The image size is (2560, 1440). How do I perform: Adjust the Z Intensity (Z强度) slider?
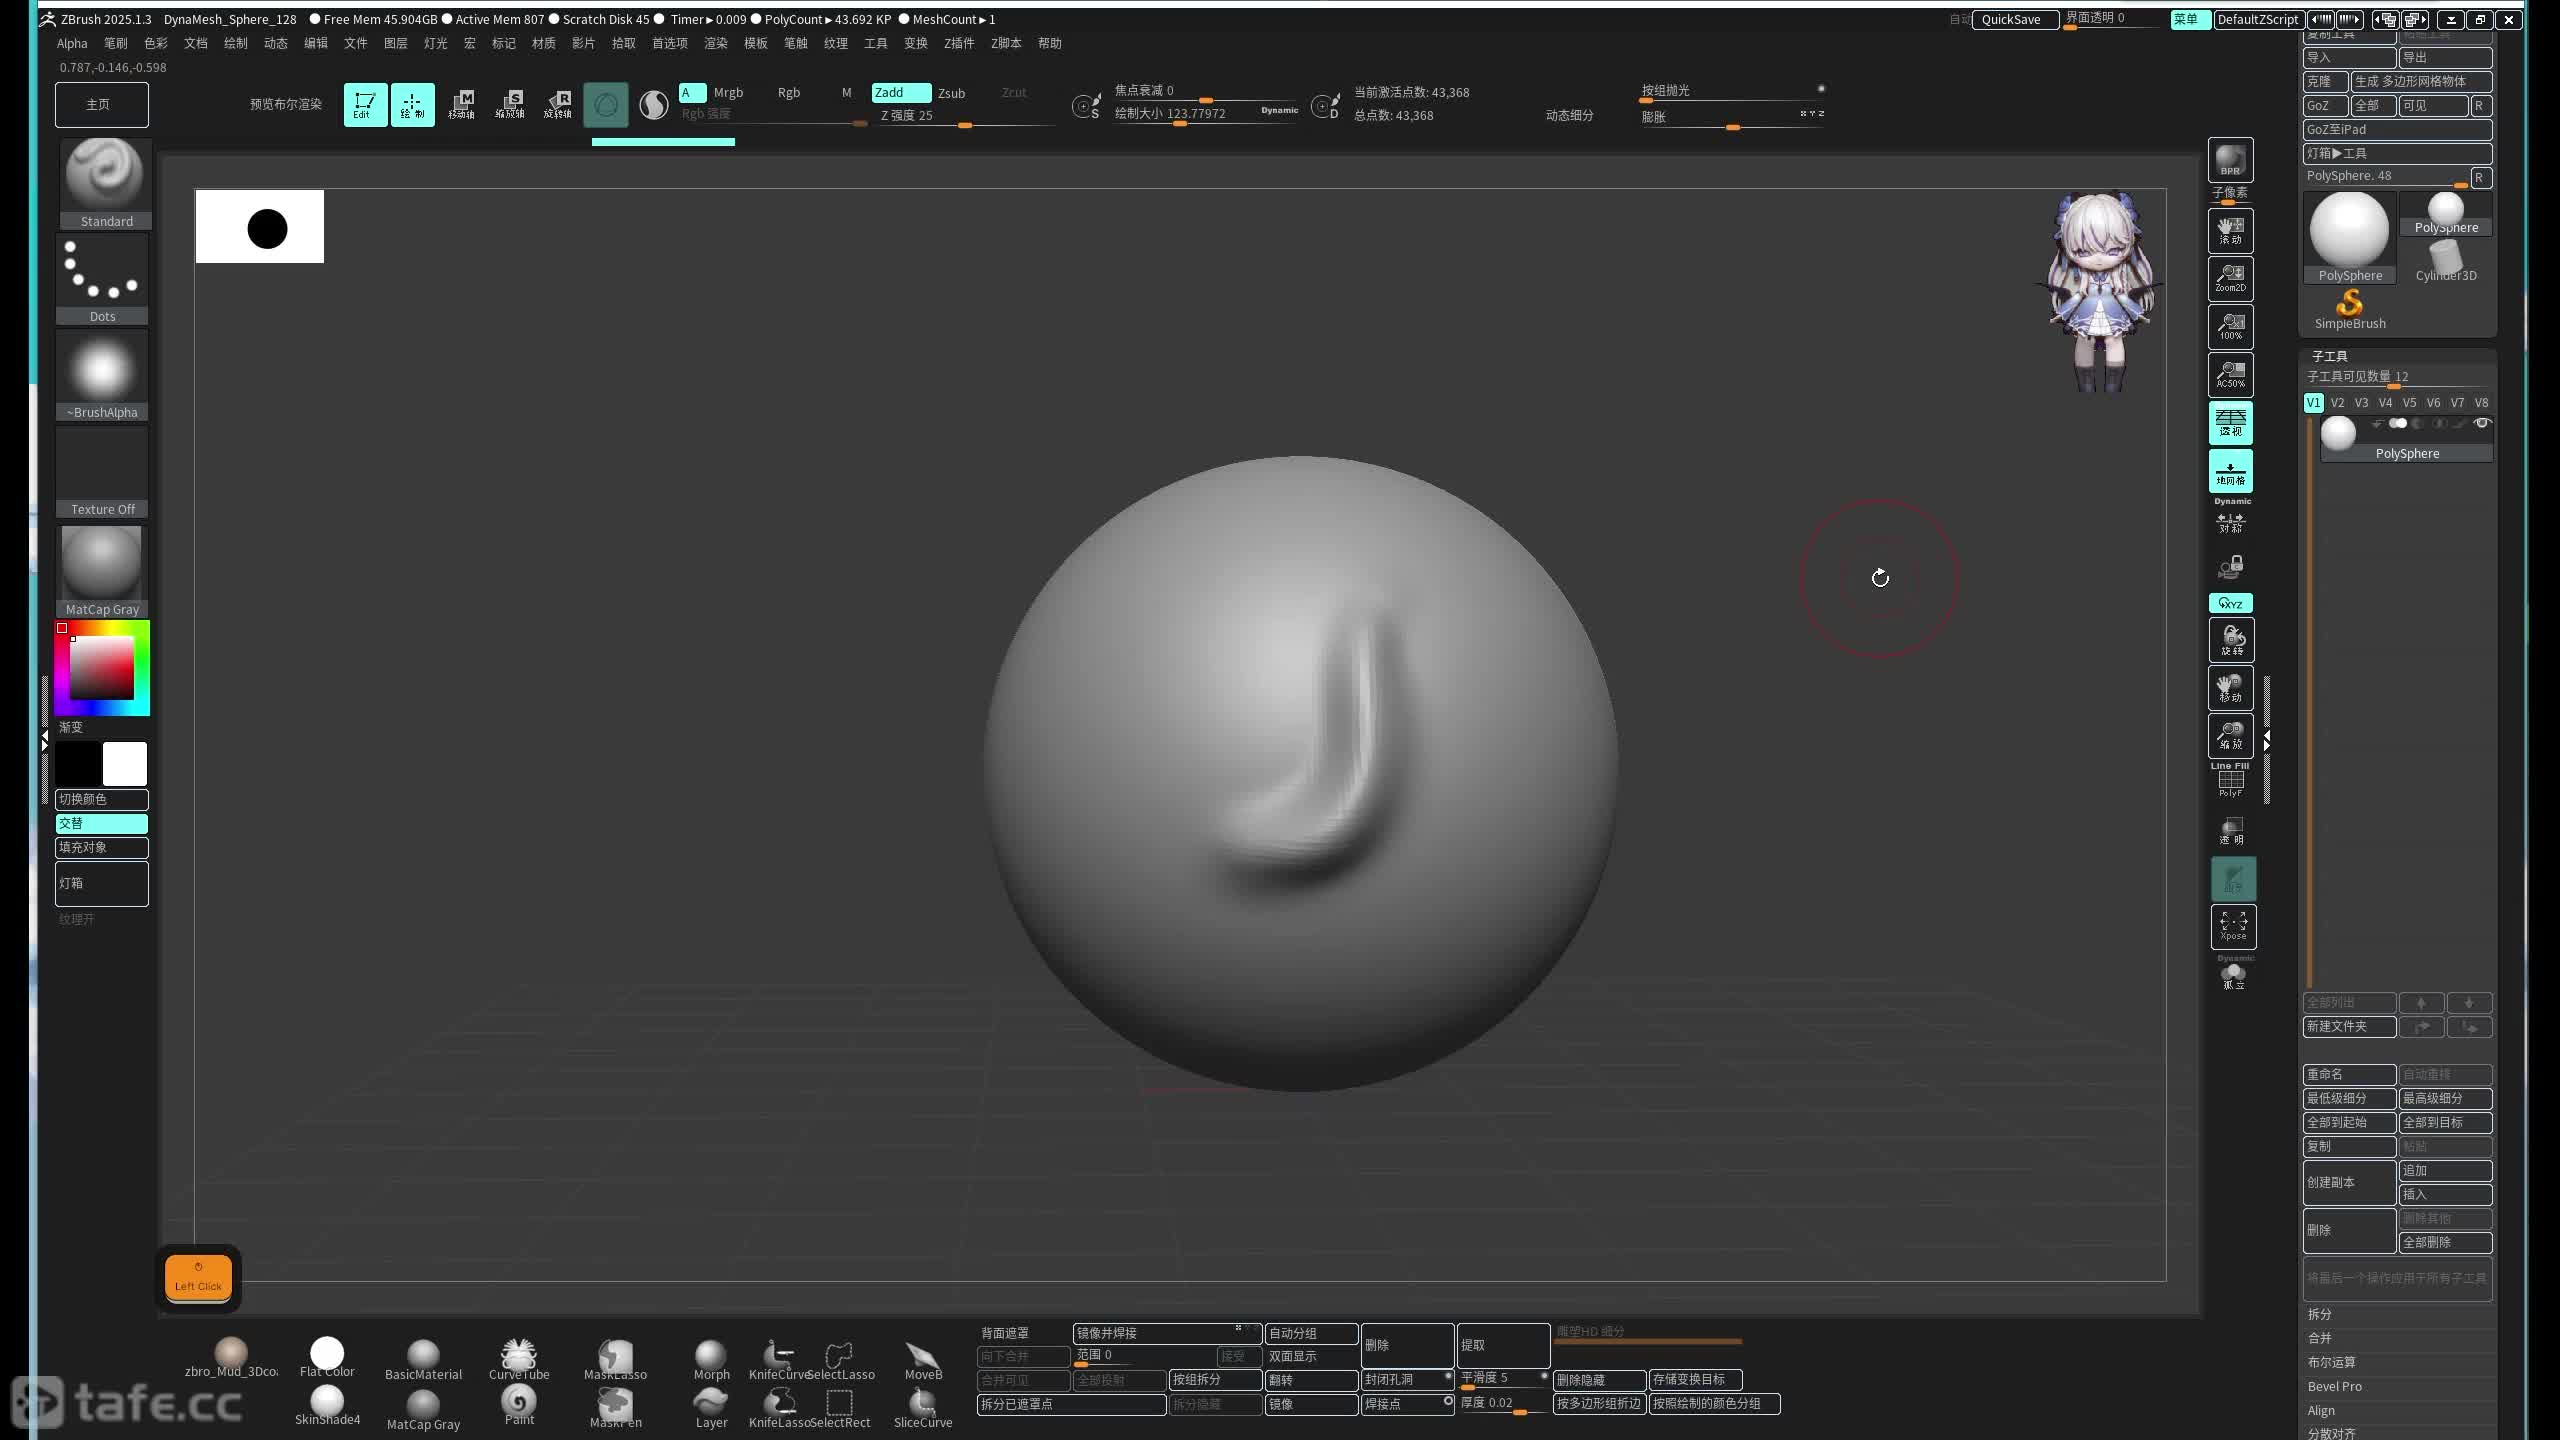pyautogui.click(x=965, y=116)
